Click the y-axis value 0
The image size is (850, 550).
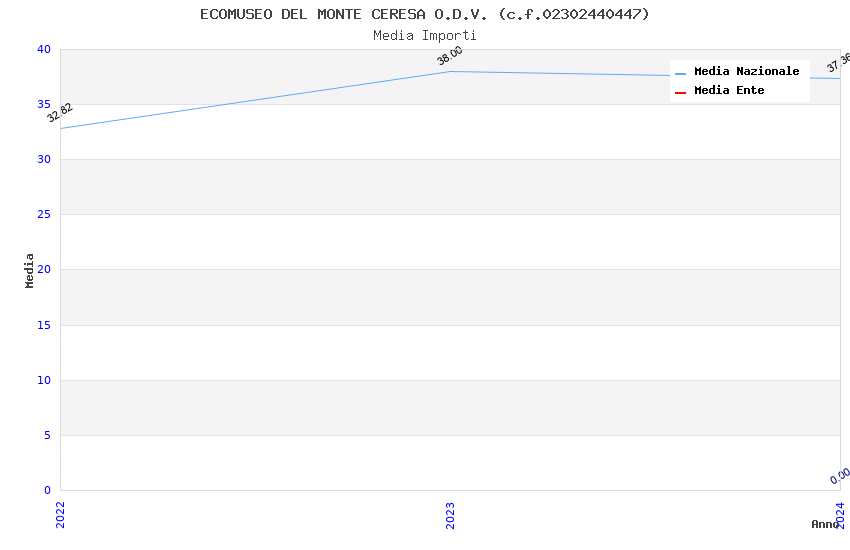click(48, 490)
